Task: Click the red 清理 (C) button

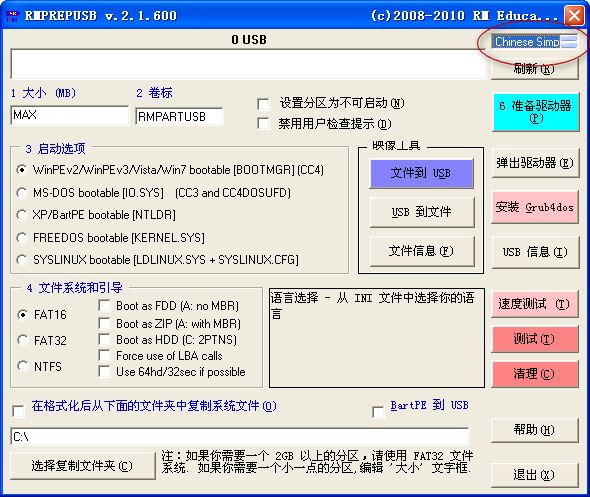Action: tap(535, 374)
